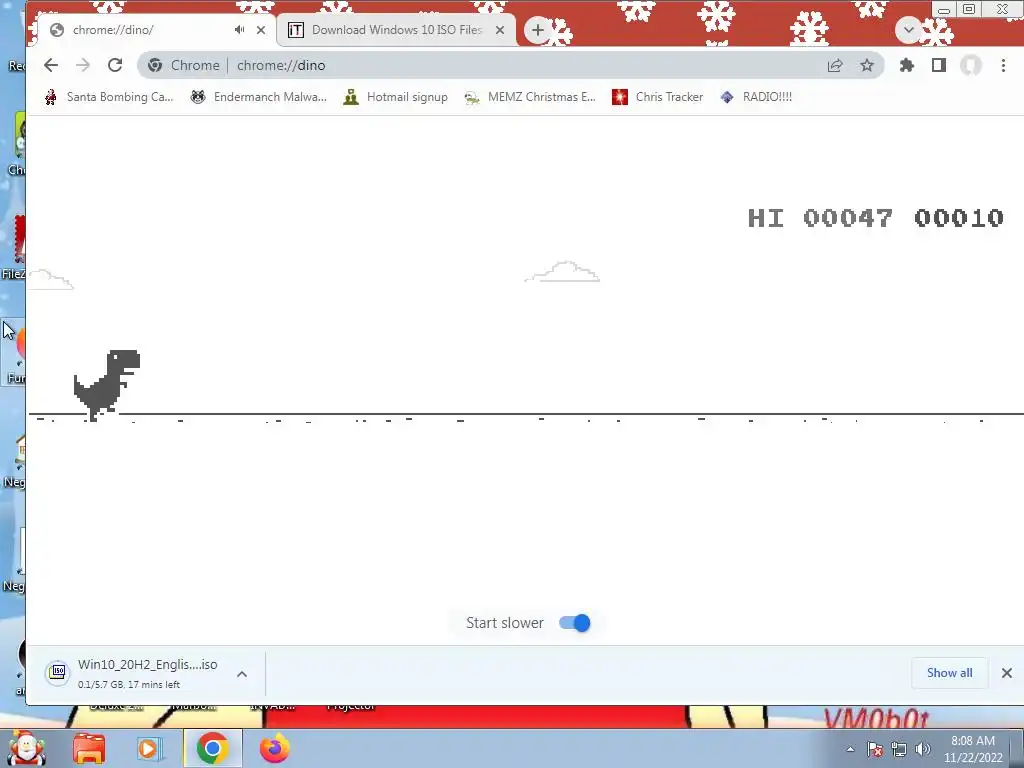Show hidden system tray icons arrow
Image resolution: width=1024 pixels, height=768 pixels.
(850, 749)
